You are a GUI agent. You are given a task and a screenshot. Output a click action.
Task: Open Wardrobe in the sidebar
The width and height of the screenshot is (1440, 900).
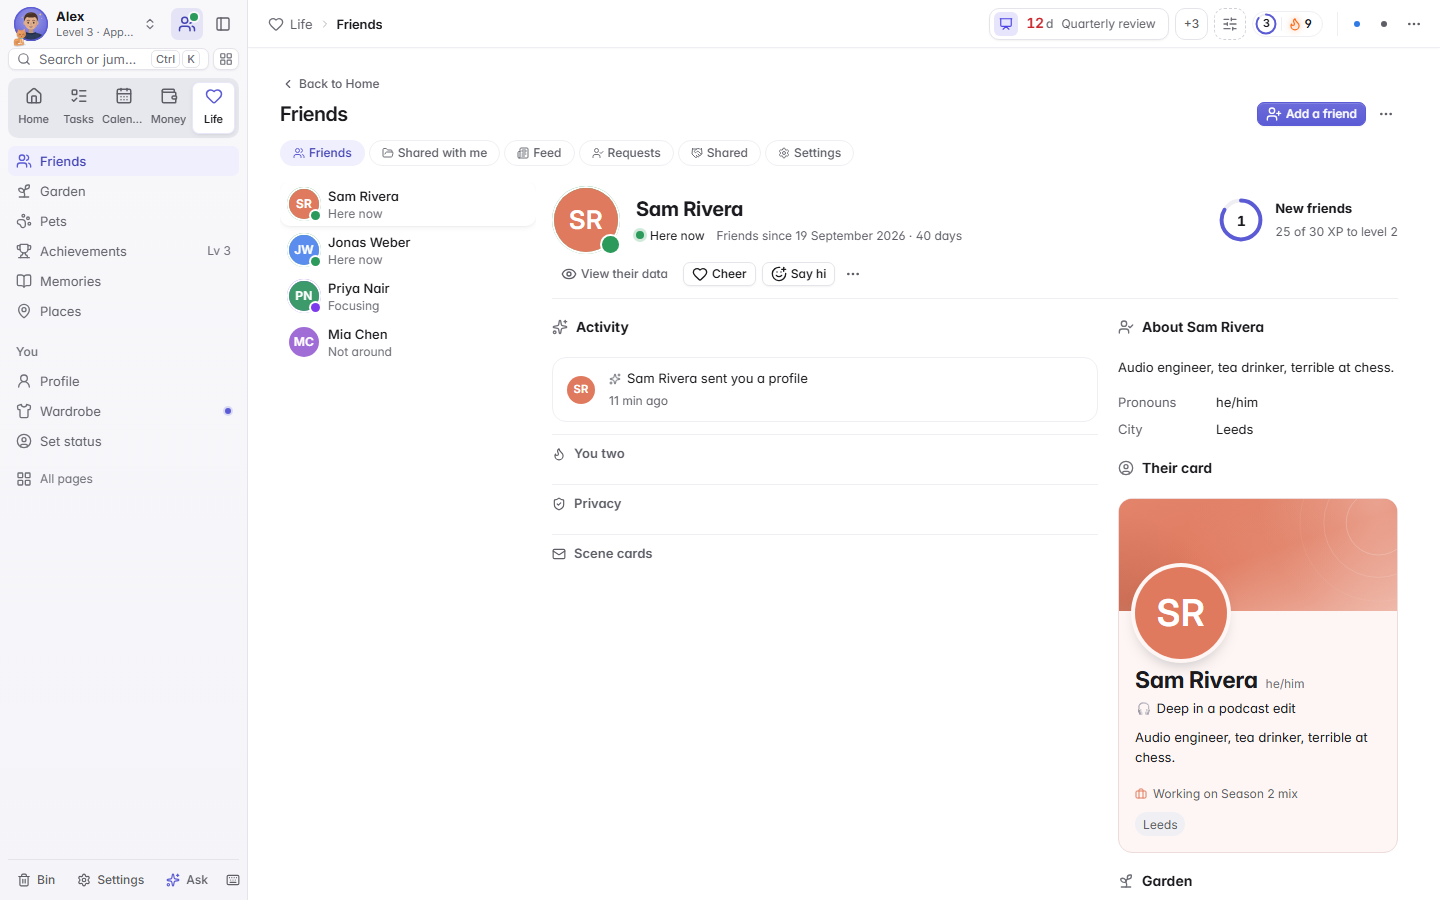[x=123, y=411]
